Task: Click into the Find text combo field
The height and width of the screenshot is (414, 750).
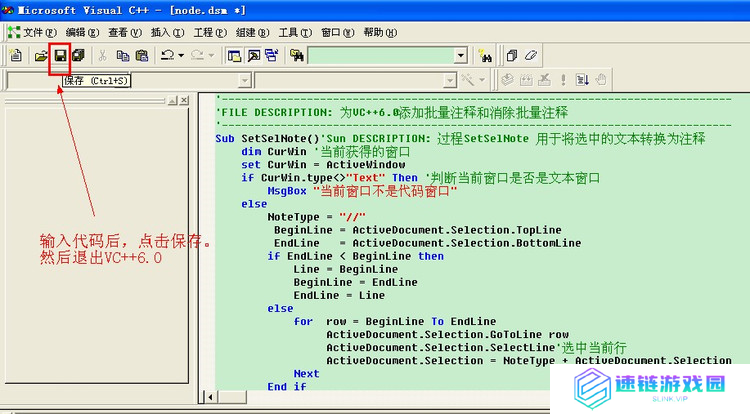Action: [381, 56]
